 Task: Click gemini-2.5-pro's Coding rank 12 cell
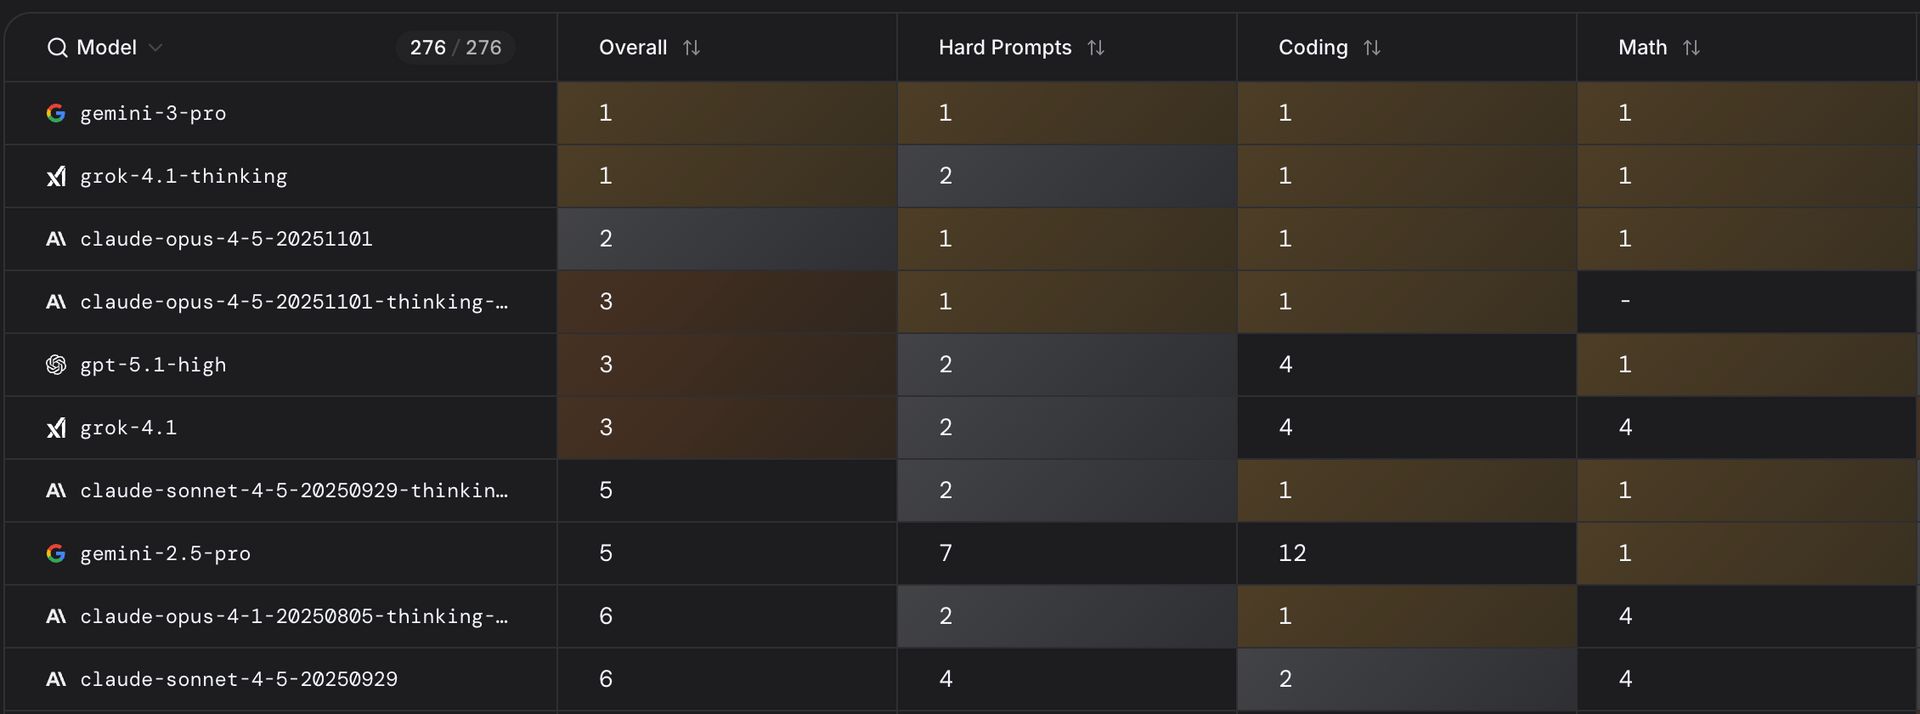click(x=1292, y=553)
